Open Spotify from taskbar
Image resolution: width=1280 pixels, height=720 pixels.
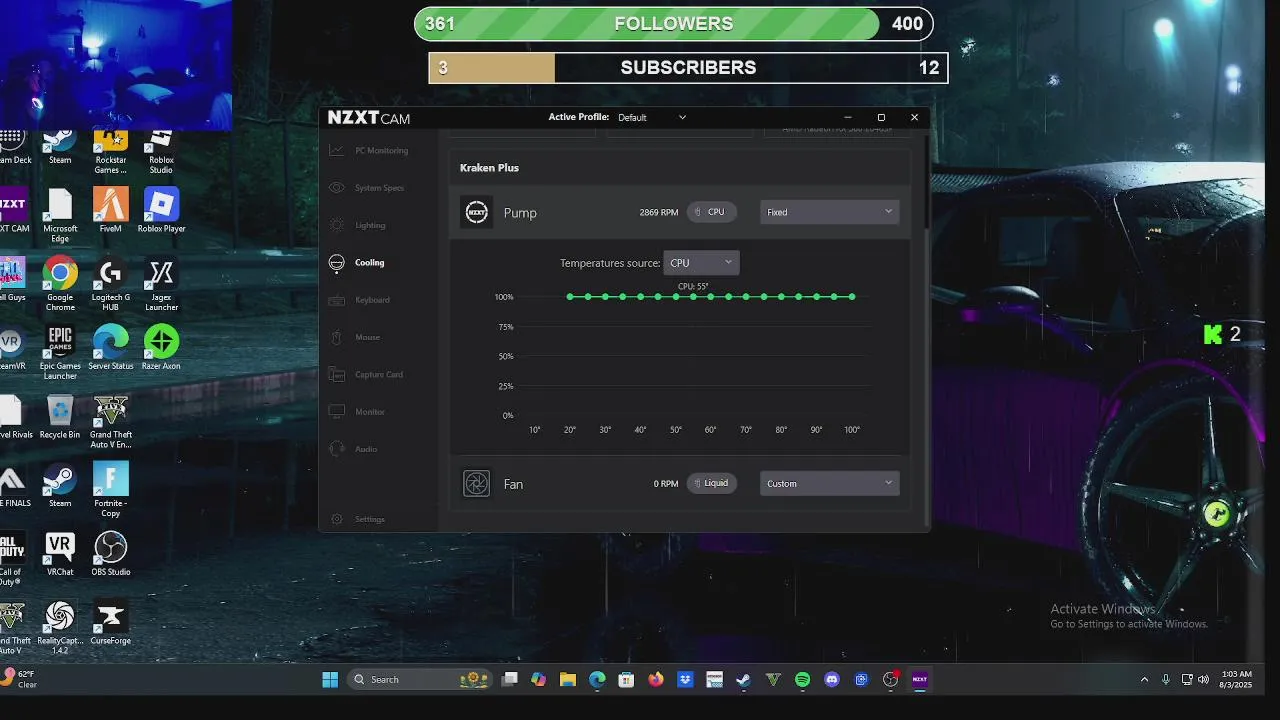coord(802,680)
